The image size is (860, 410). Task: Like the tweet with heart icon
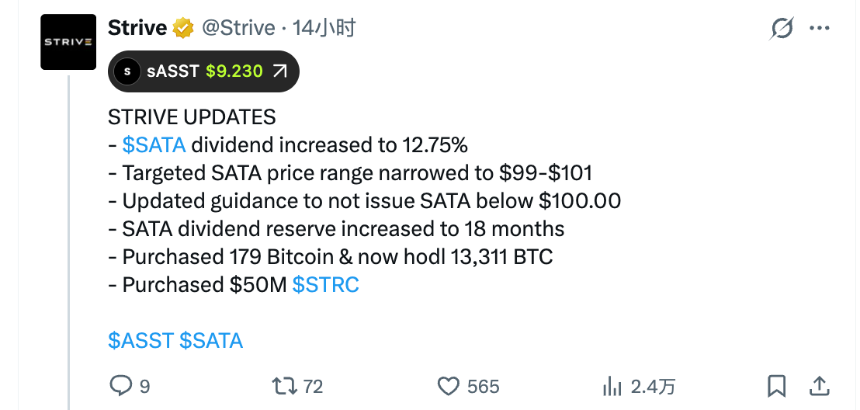tap(449, 386)
